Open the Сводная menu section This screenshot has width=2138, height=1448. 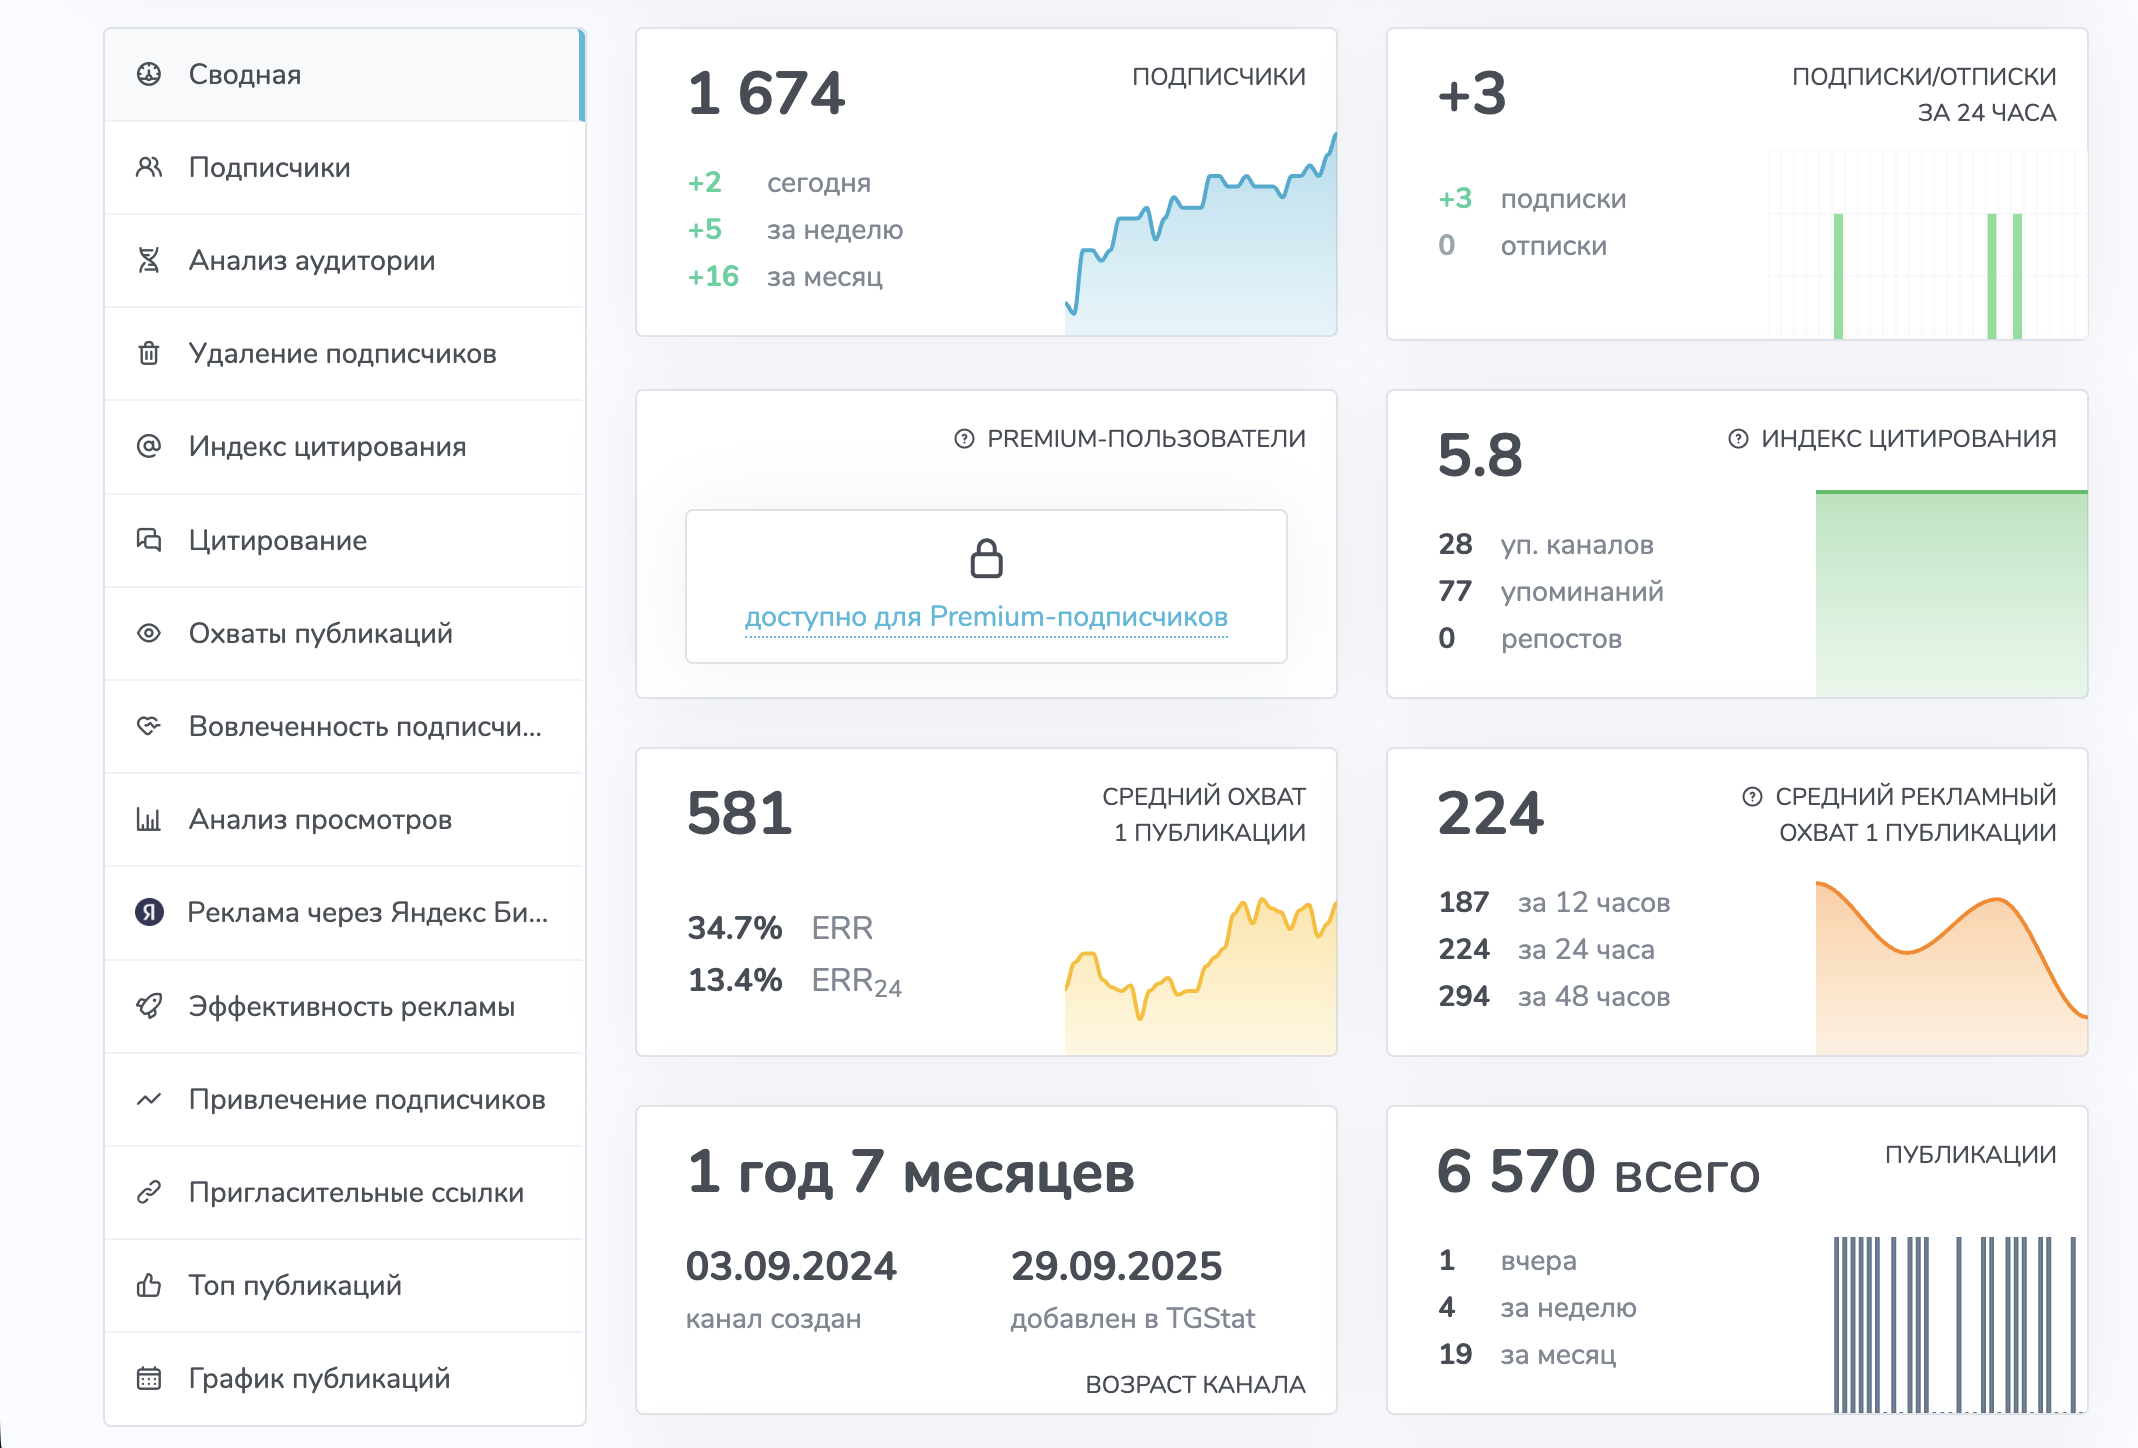coord(244,74)
